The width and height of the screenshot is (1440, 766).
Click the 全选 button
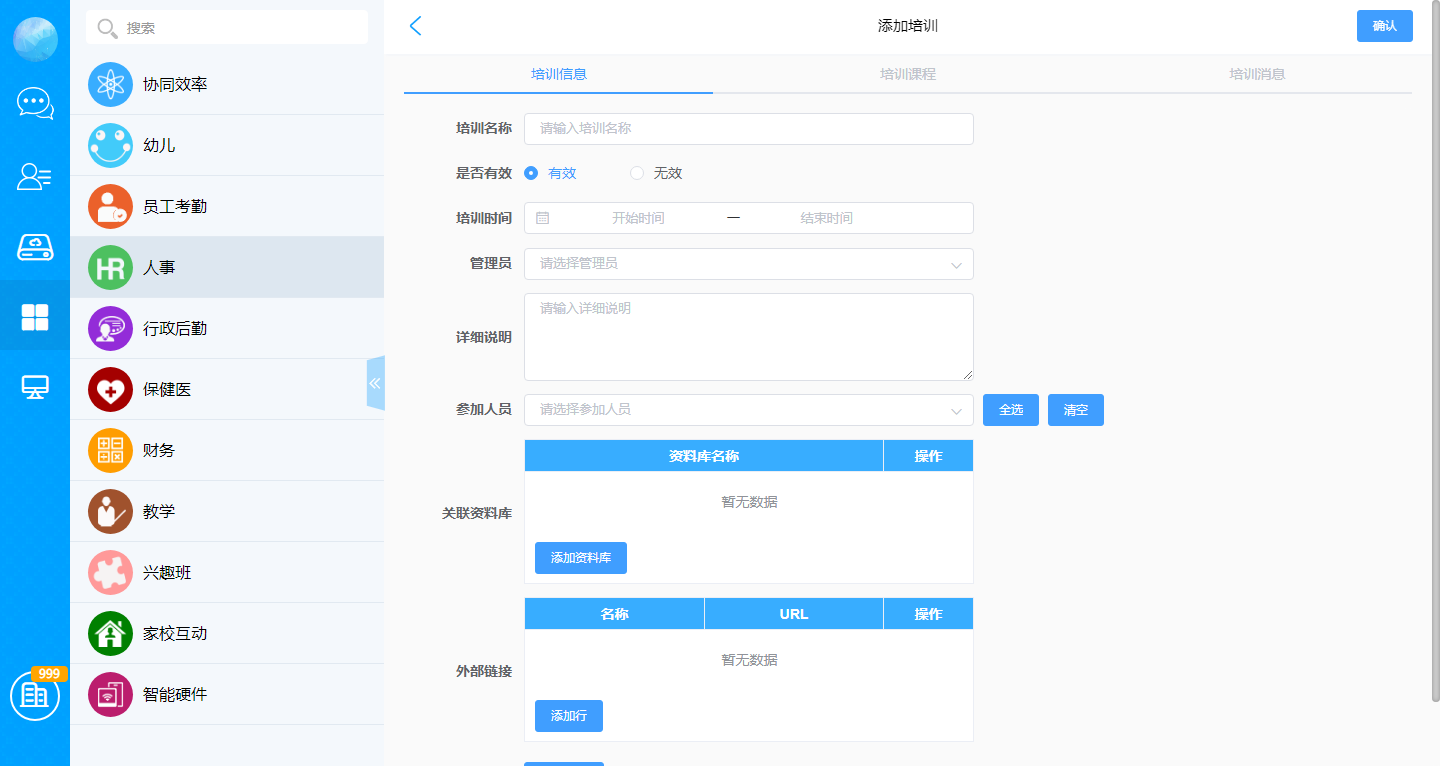click(x=1011, y=410)
